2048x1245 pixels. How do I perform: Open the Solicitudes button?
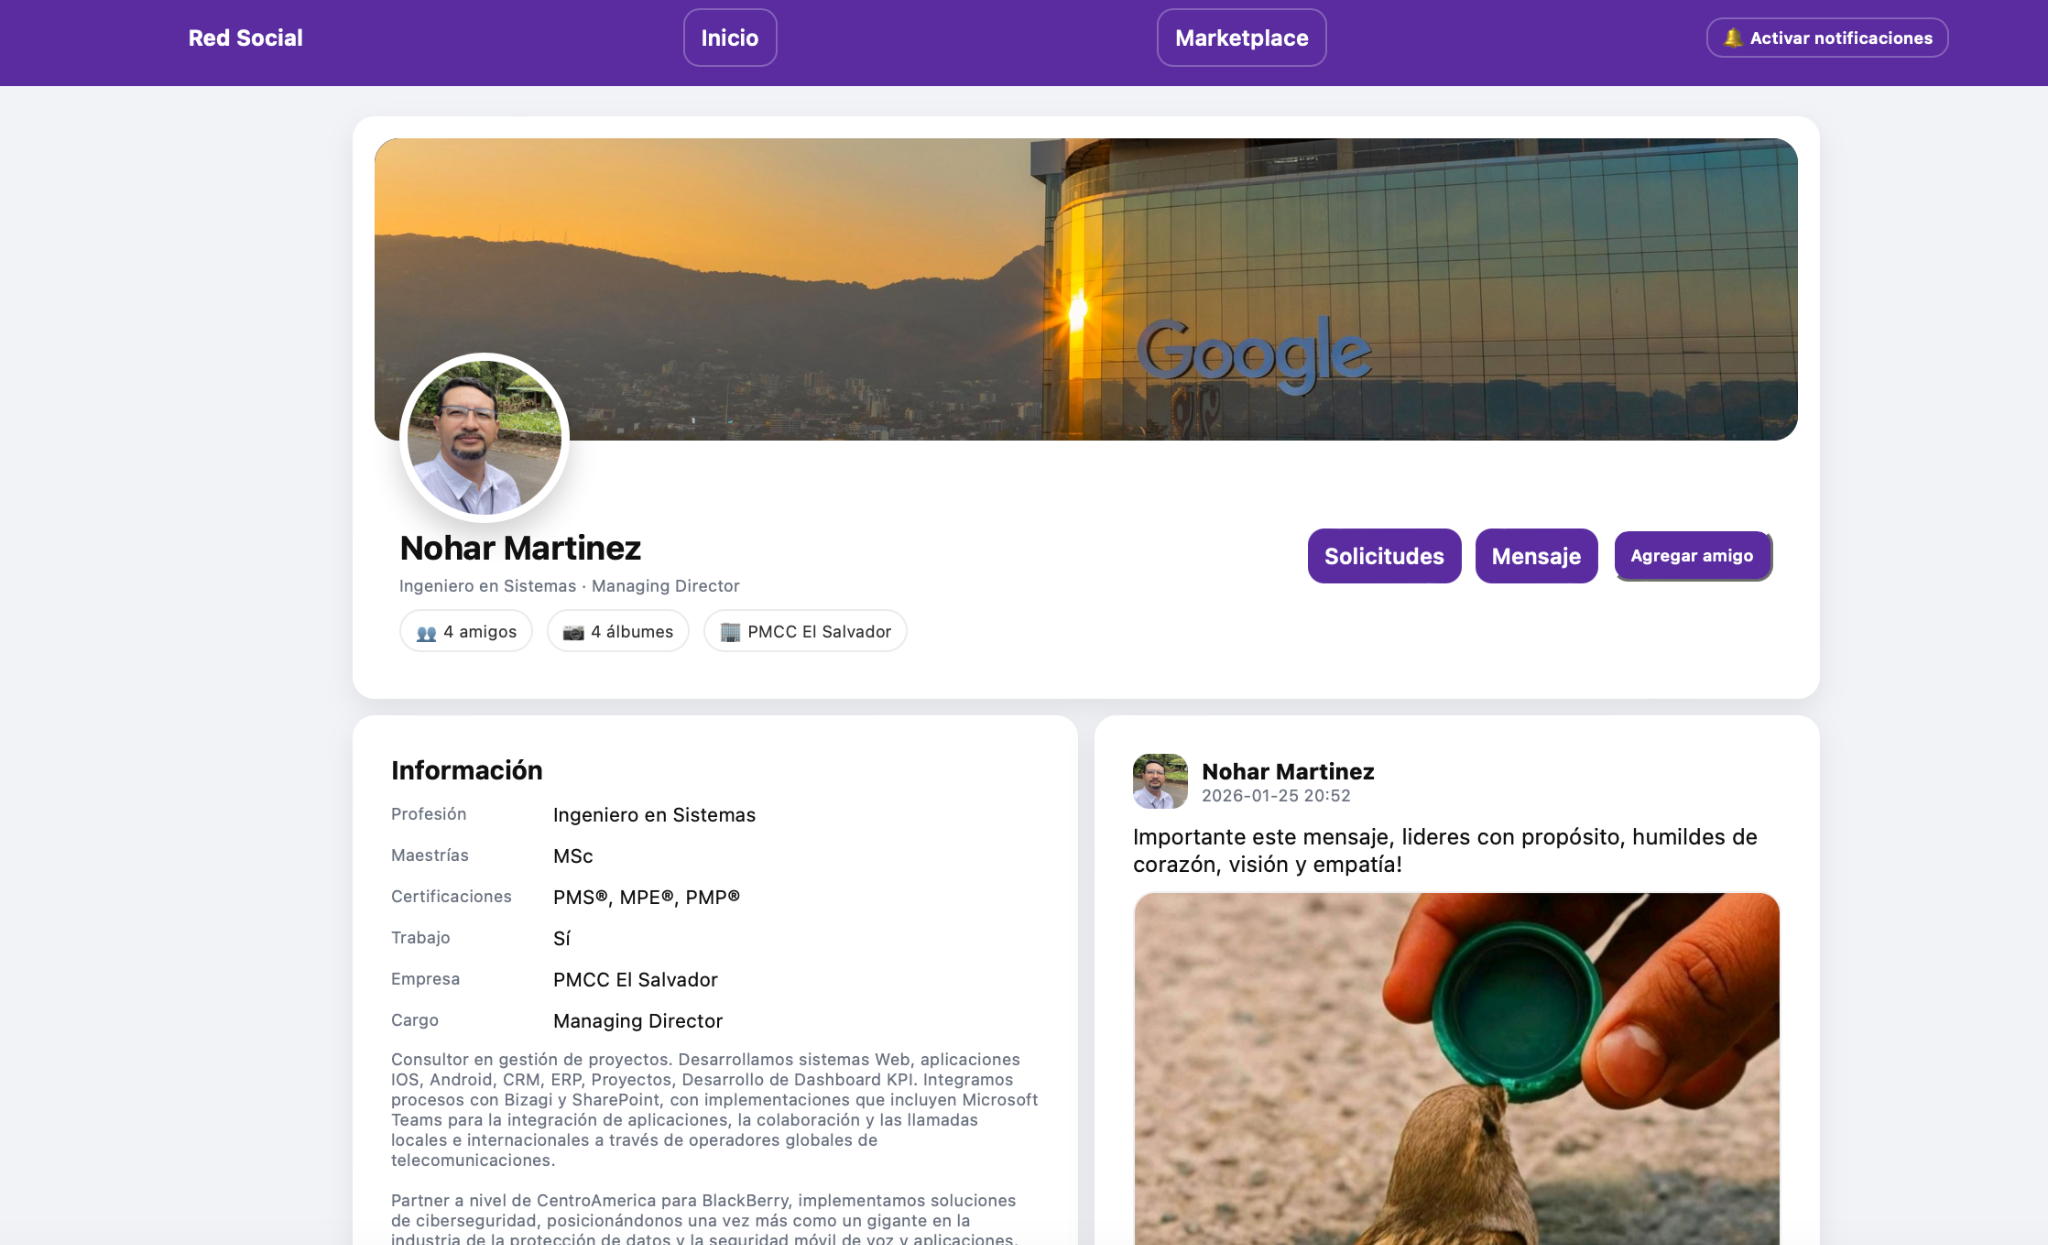(1384, 556)
